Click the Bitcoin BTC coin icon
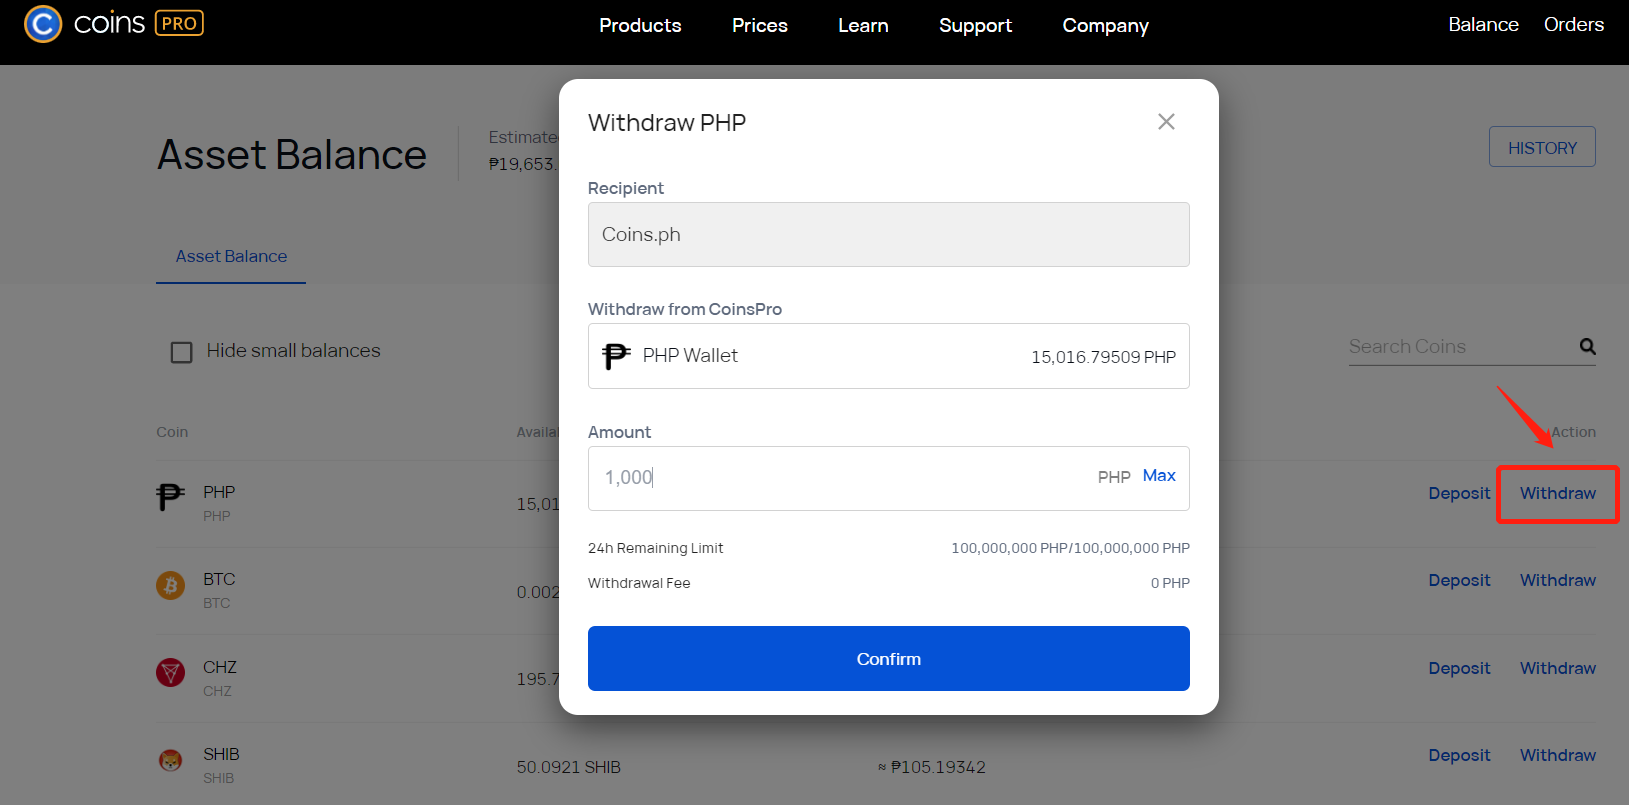This screenshot has height=805, width=1629. (x=170, y=586)
